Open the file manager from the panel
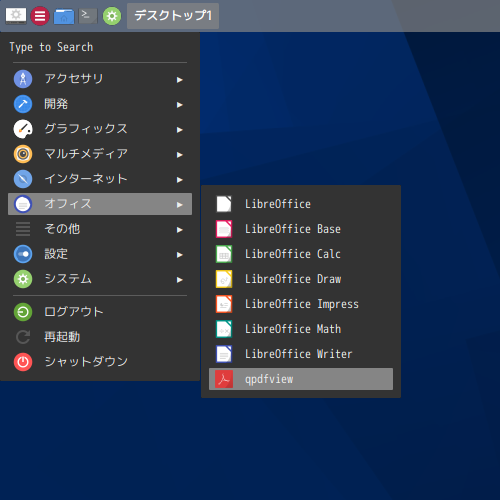Screen dimensions: 500x500 click(64, 16)
